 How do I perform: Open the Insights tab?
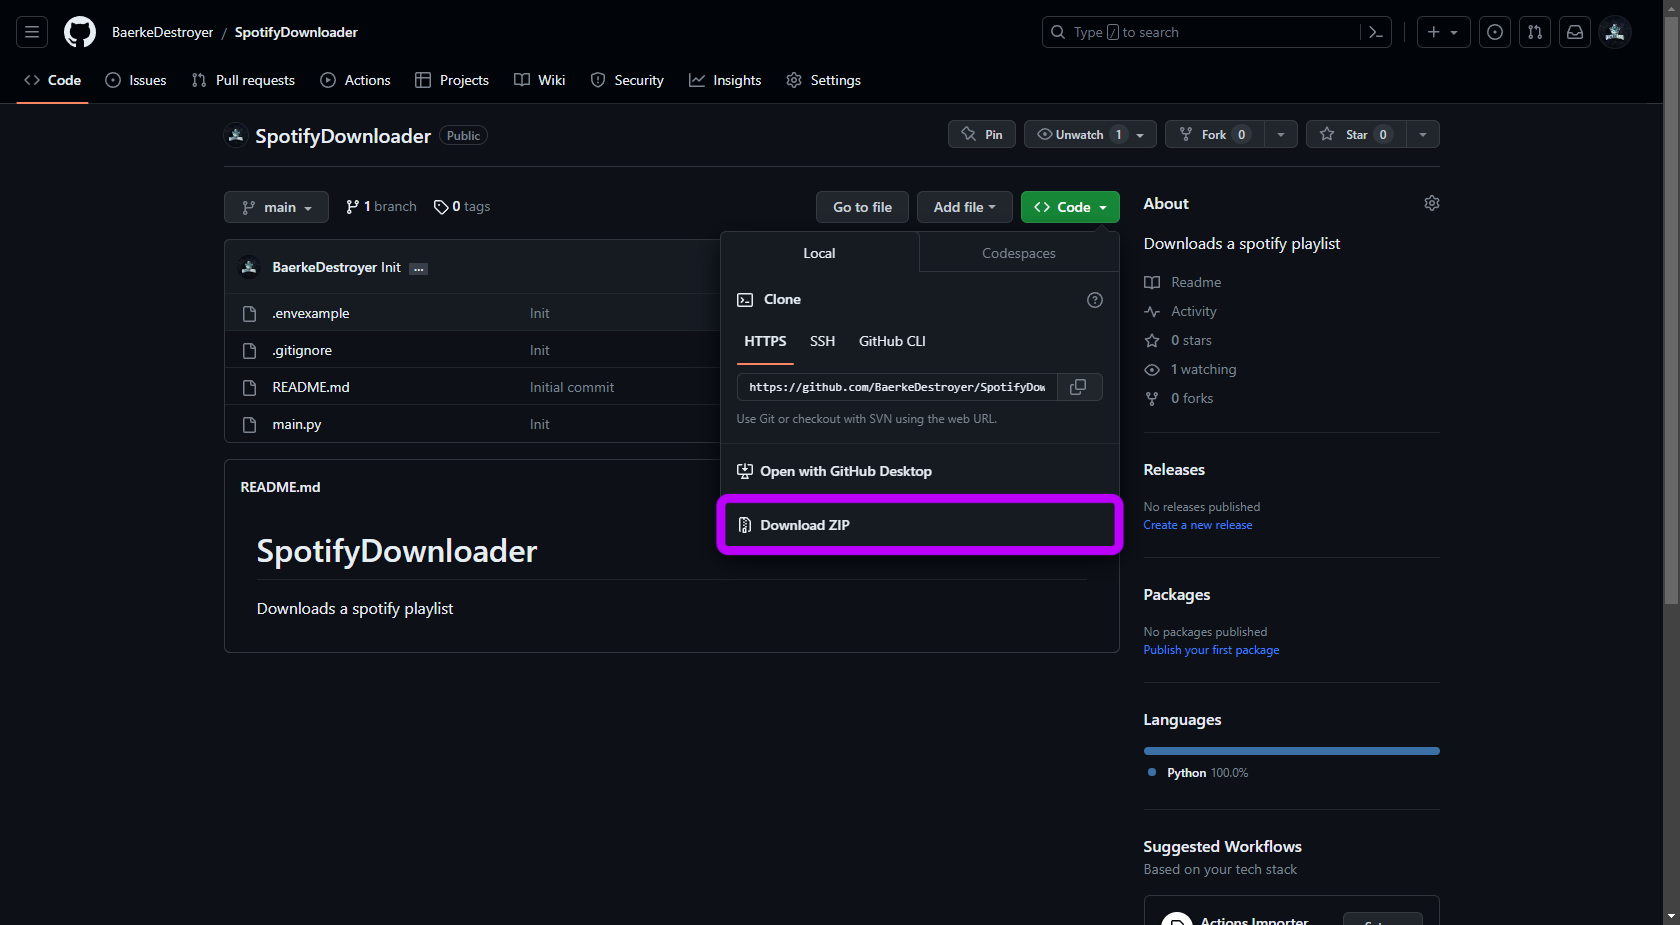725,80
